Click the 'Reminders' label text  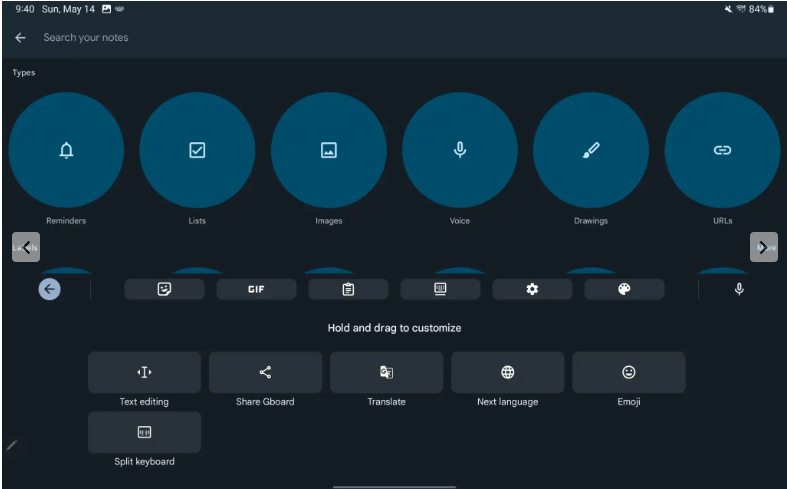click(66, 220)
